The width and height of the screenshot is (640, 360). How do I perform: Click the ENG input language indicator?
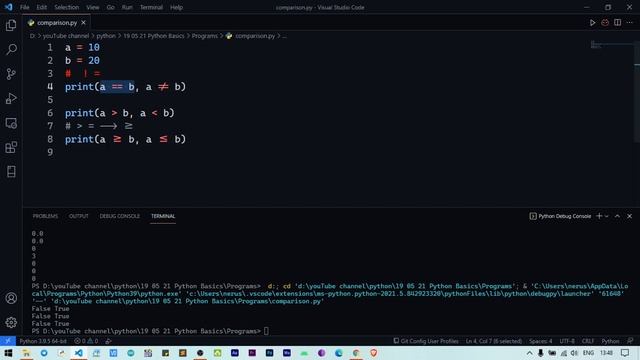tap(588, 353)
